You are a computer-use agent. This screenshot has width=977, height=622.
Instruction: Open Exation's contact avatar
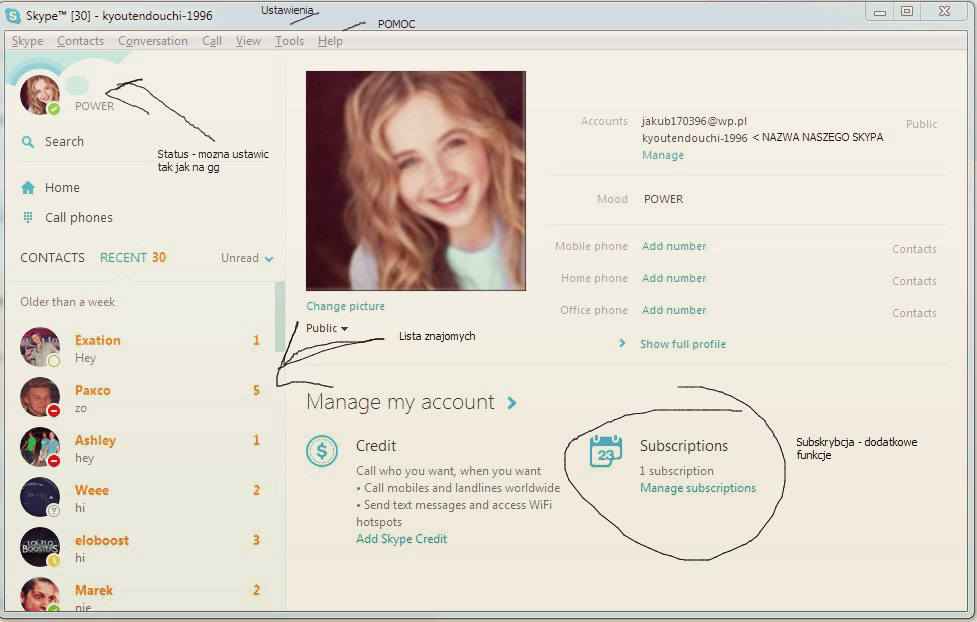tap(40, 347)
